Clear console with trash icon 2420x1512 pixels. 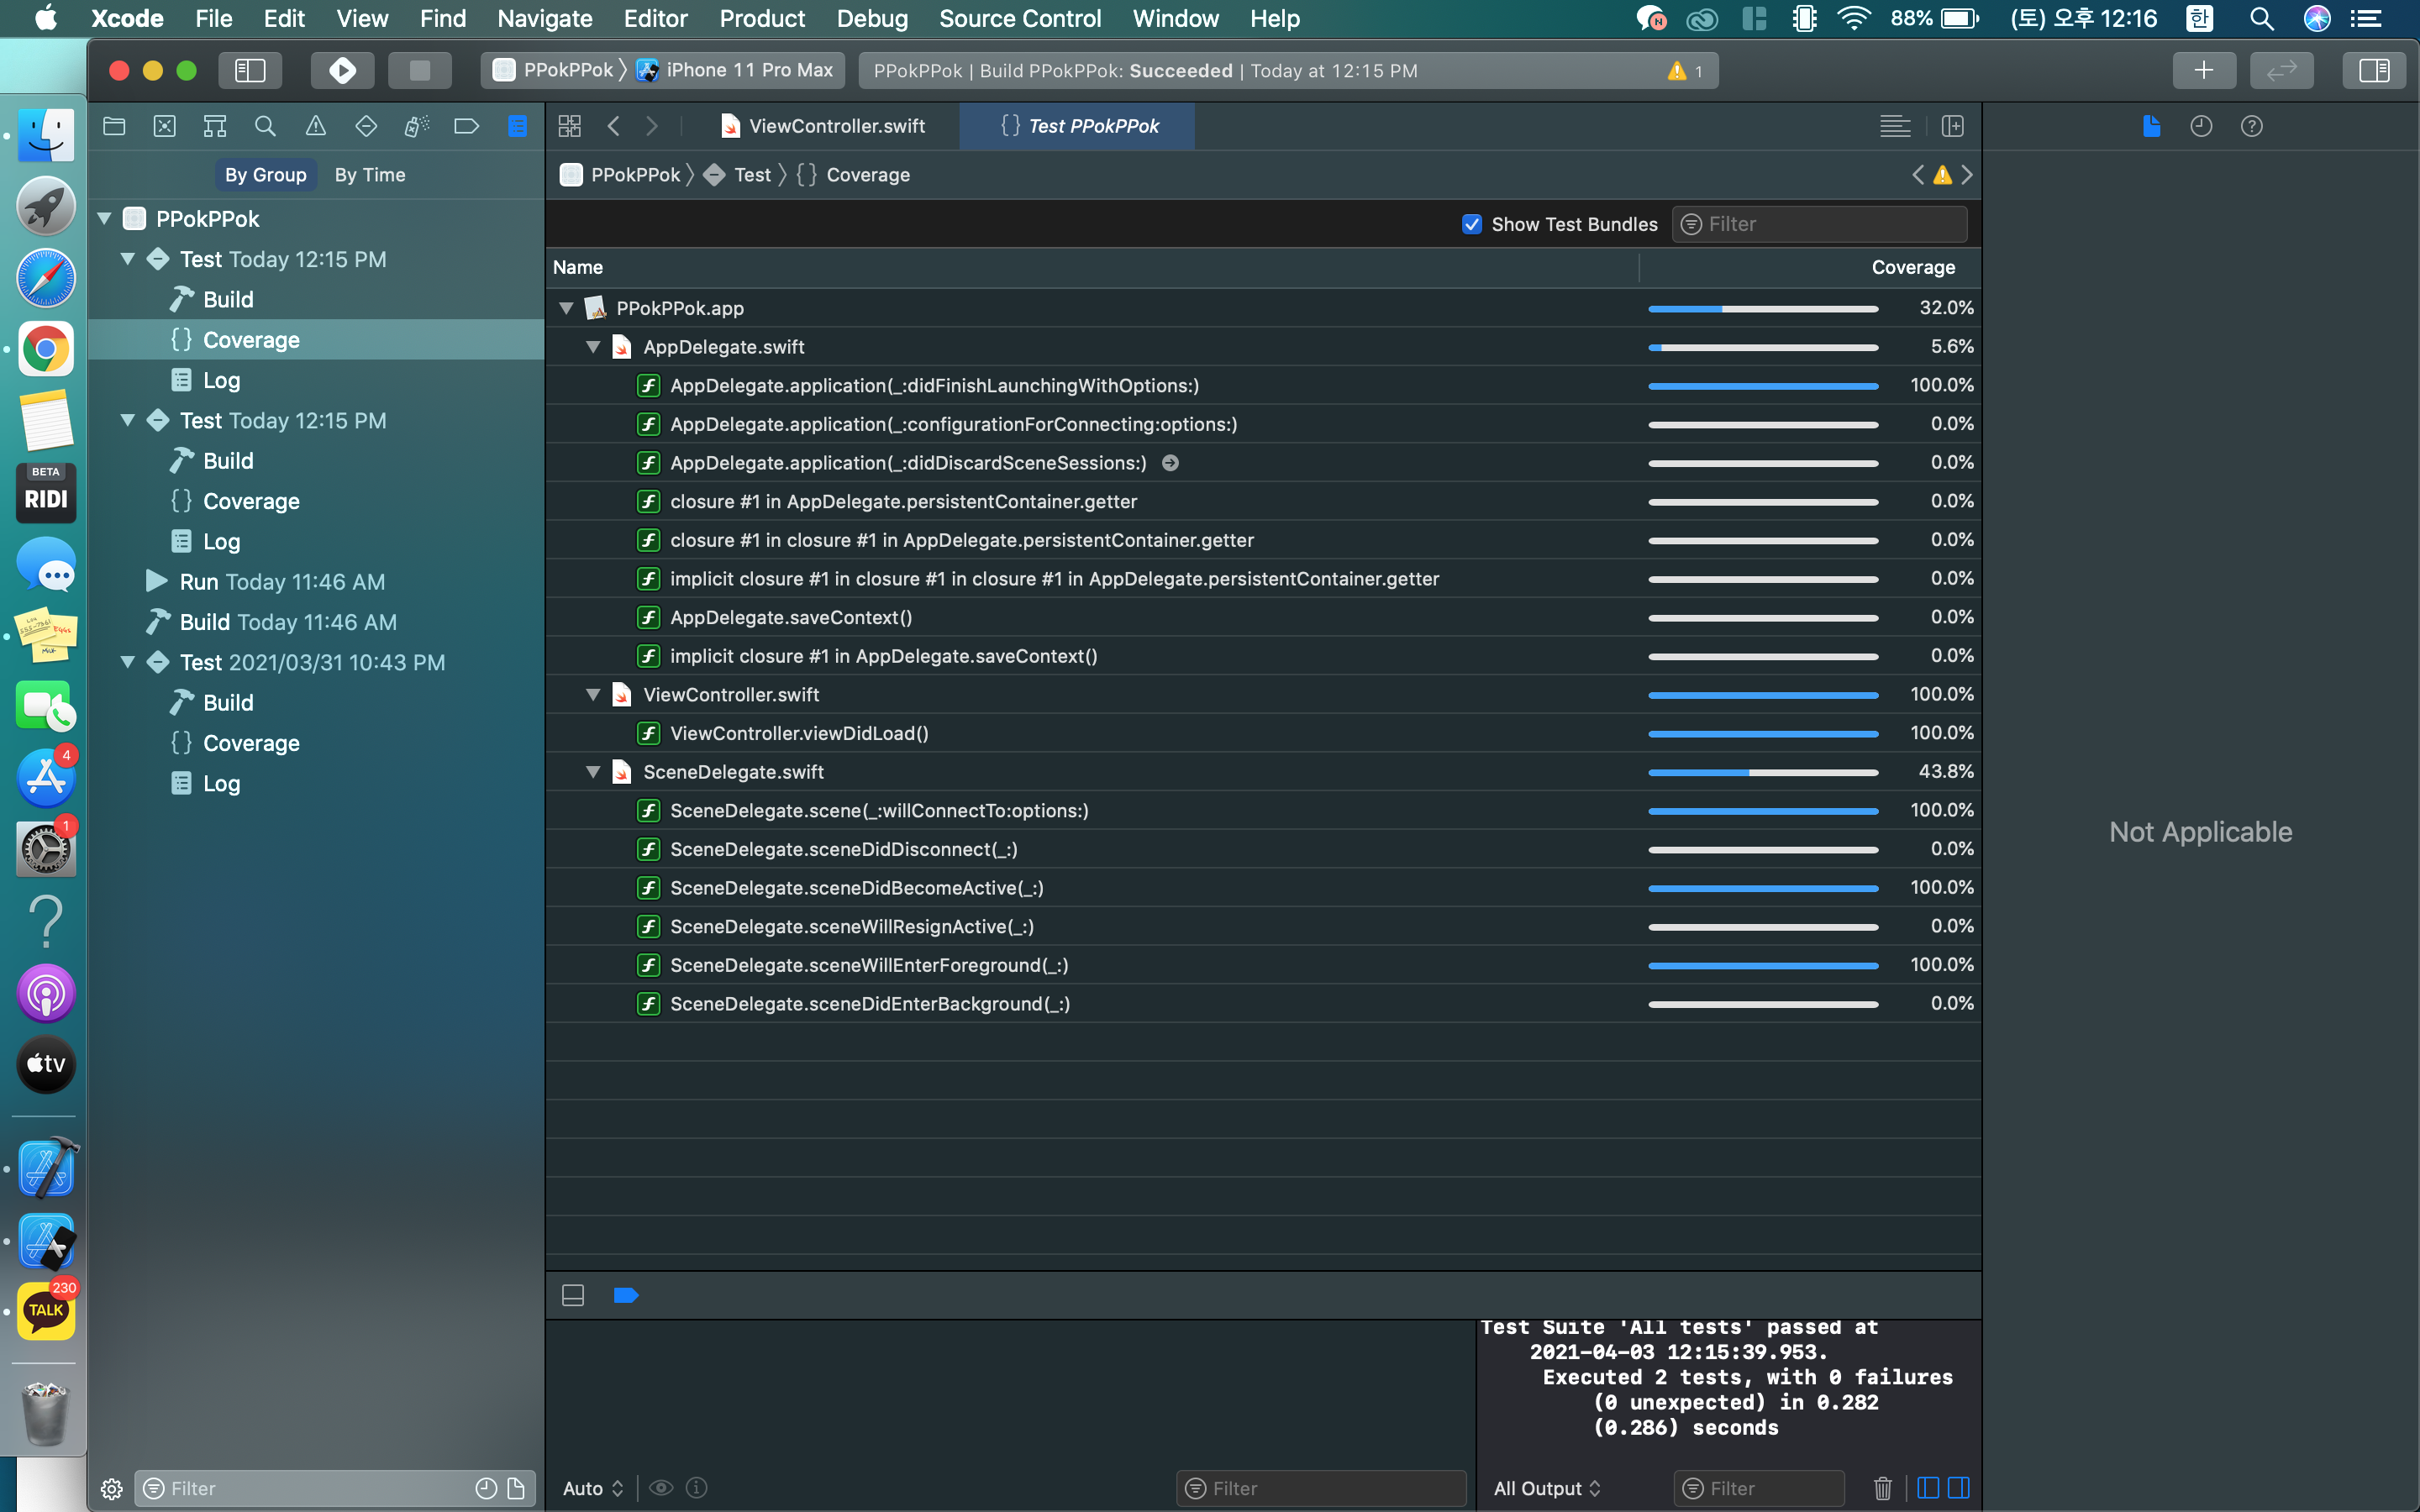pos(1882,1488)
